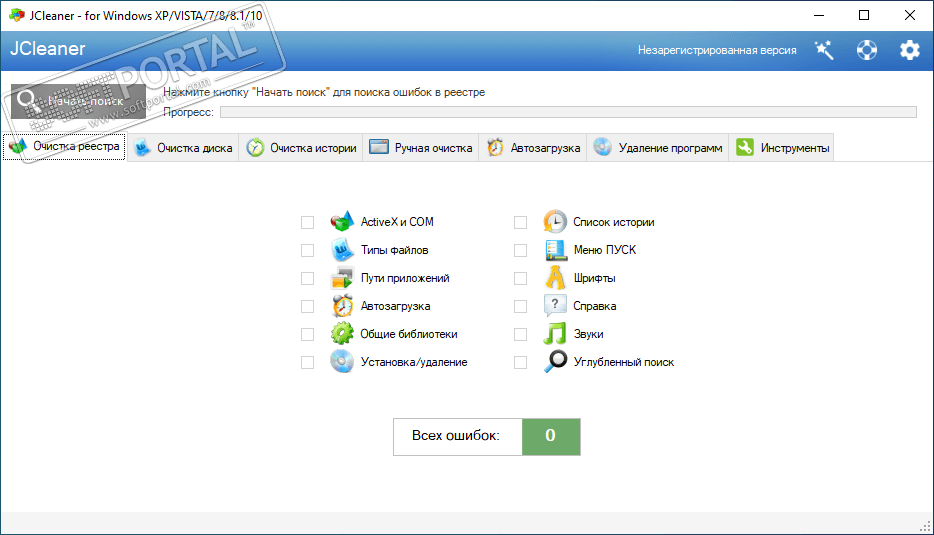Go to the Автозагрузка tab
Image resolution: width=934 pixels, height=535 pixels.
coord(533,148)
